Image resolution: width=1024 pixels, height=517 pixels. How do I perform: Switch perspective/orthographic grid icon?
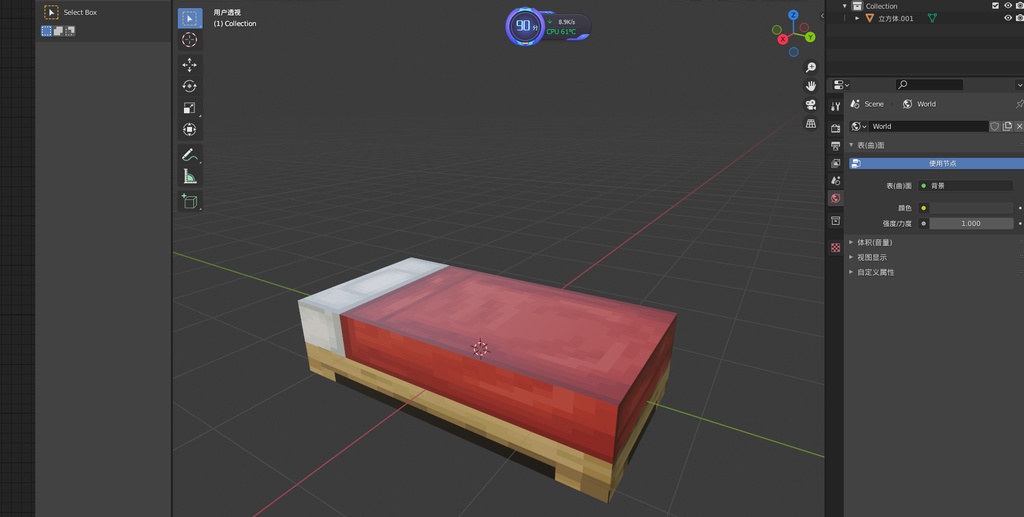[x=810, y=124]
